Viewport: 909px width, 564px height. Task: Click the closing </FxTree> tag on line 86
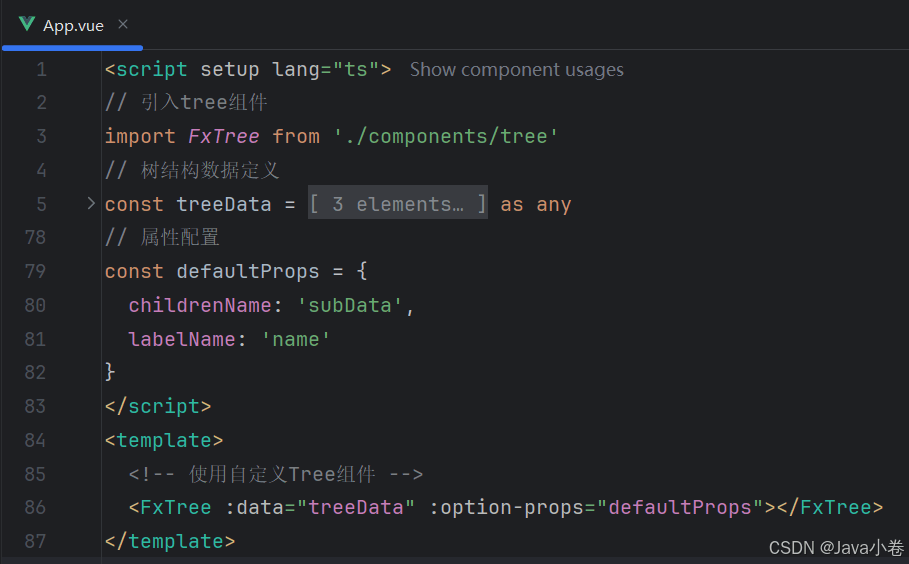click(x=830, y=508)
